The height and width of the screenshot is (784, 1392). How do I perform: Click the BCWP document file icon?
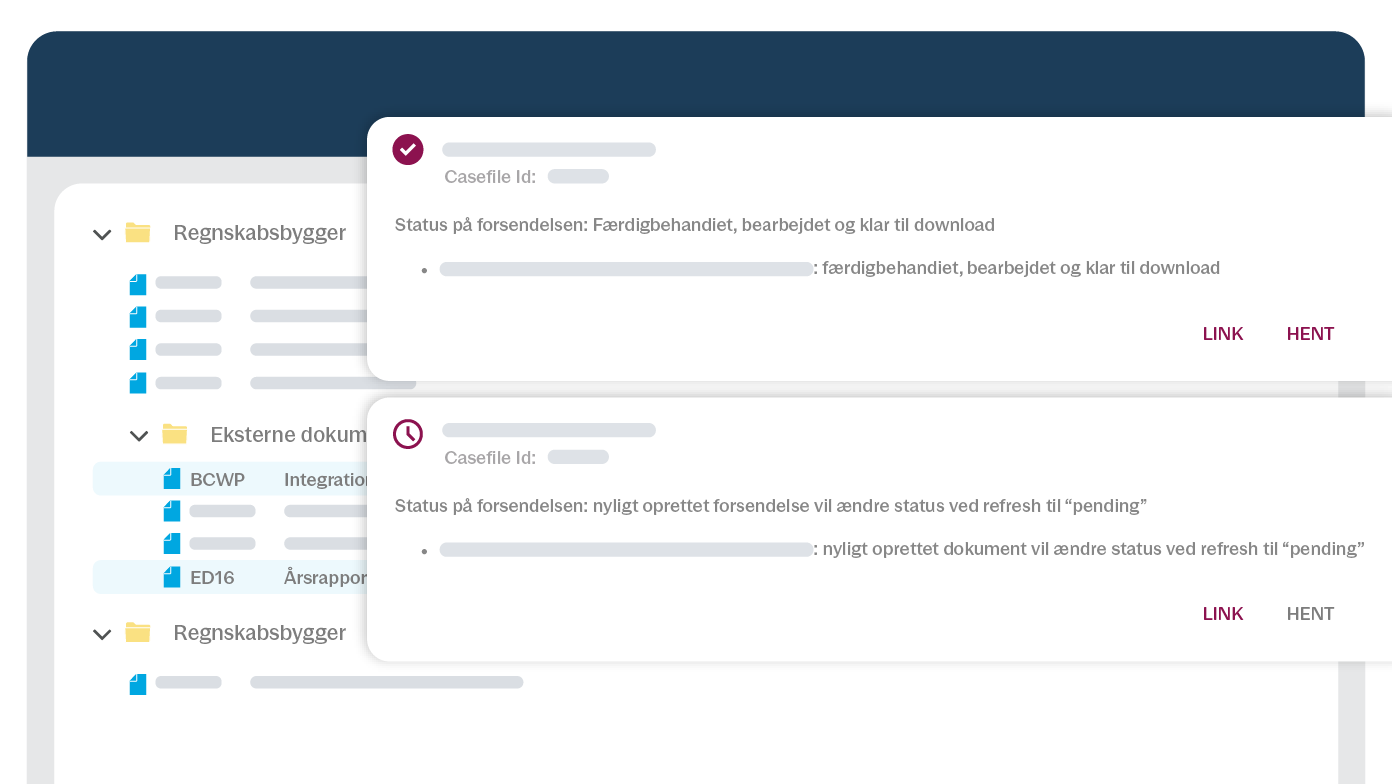pyautogui.click(x=172, y=479)
